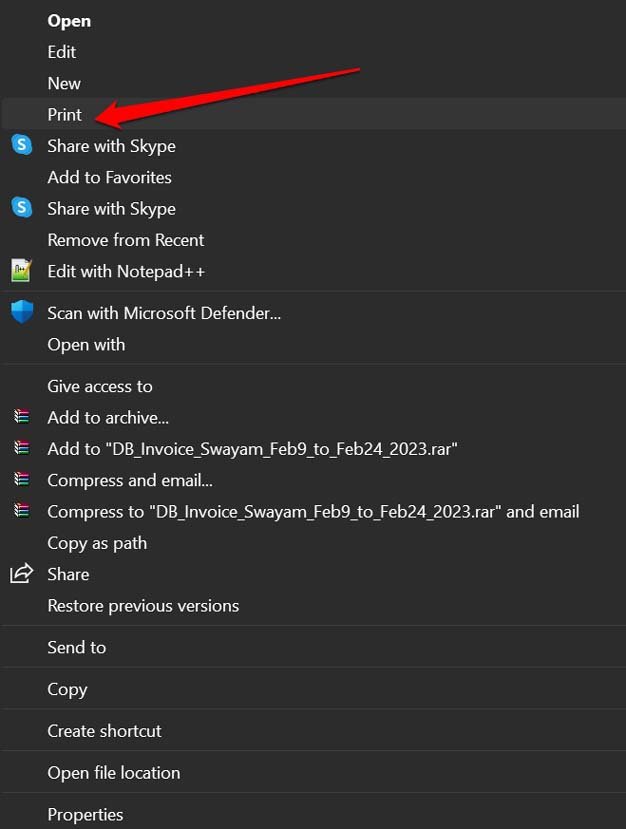Remove the file from Recent
This screenshot has height=829, width=626.
[x=125, y=240]
